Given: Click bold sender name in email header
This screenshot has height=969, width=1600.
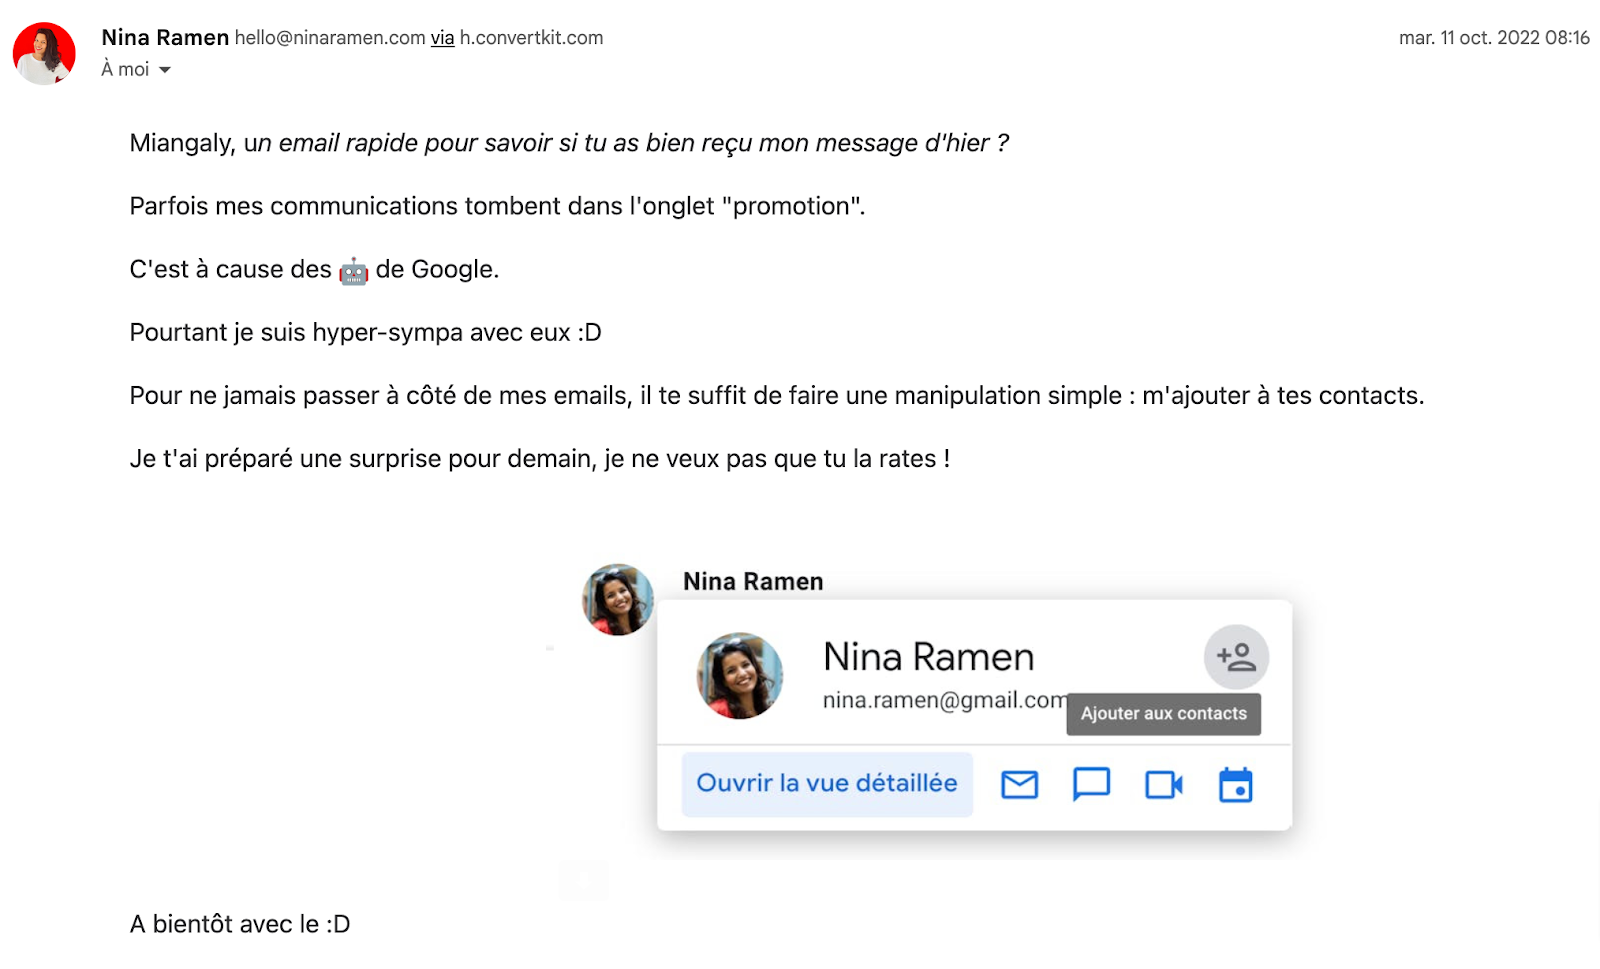Looking at the screenshot, I should [x=165, y=38].
